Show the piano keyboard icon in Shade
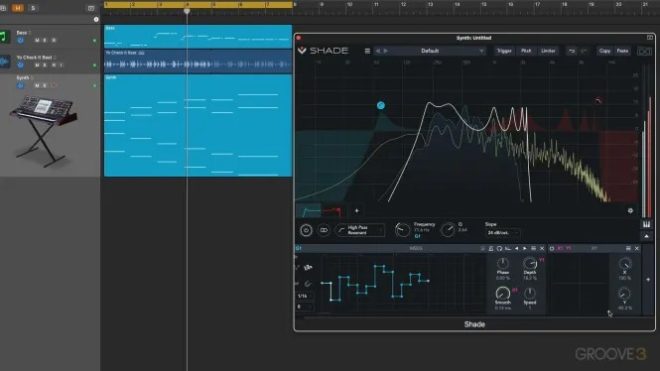 point(647,224)
